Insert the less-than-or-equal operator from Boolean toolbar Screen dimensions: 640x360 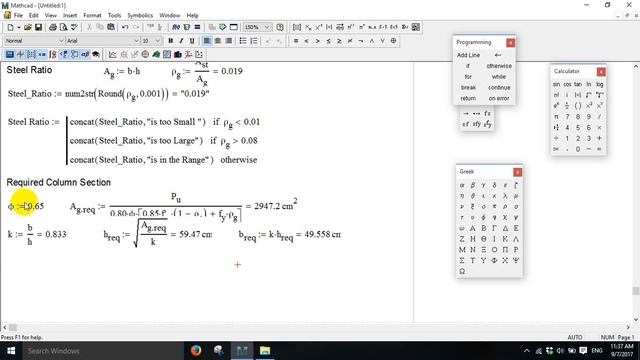[328, 41]
